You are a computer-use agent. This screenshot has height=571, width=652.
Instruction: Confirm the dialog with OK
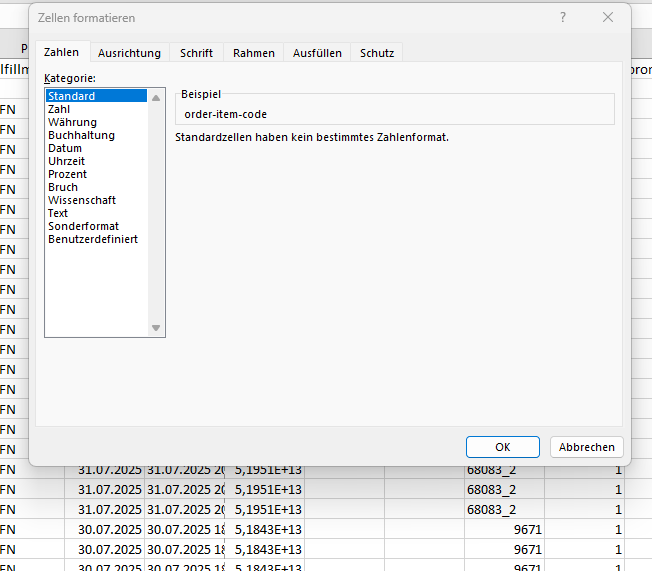click(503, 447)
